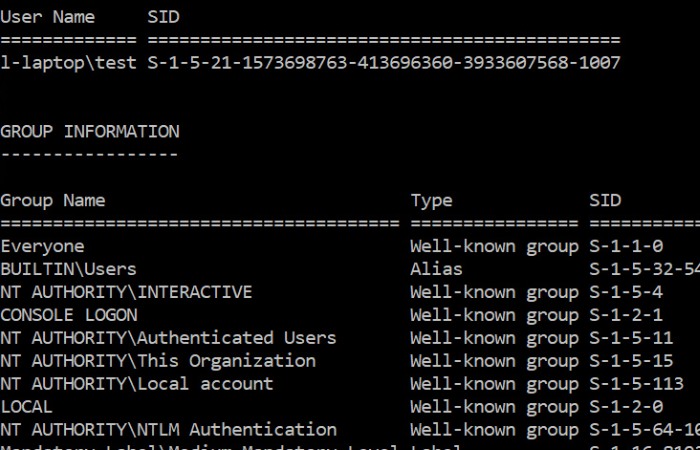Click SID value S-1-5-11
The image size is (700, 450).
click(x=631, y=338)
